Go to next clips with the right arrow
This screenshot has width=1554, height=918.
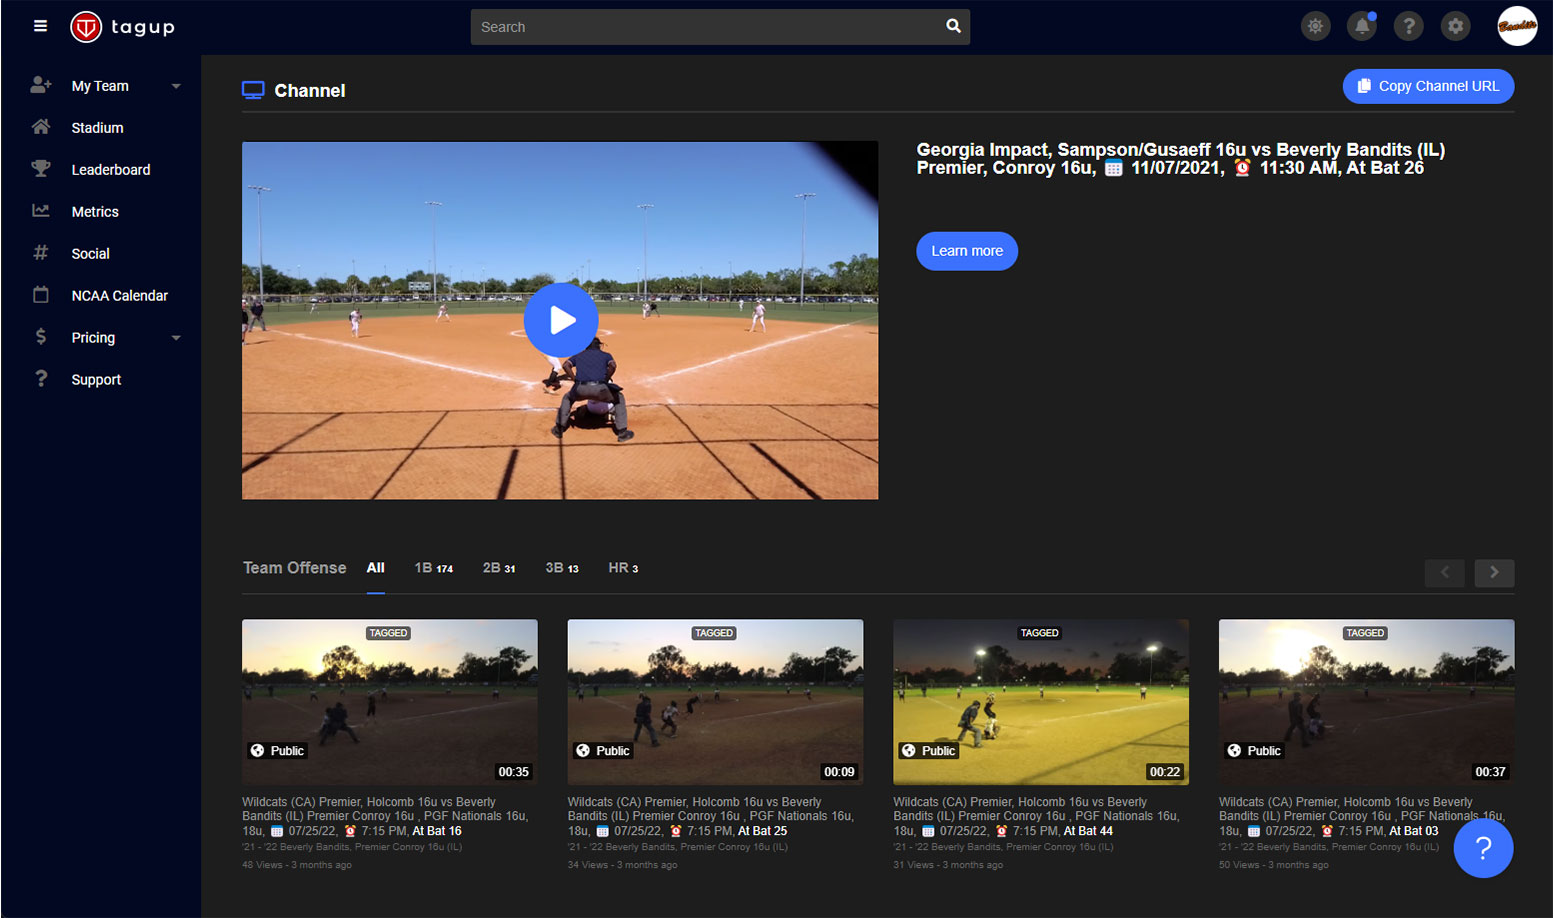[x=1494, y=573]
